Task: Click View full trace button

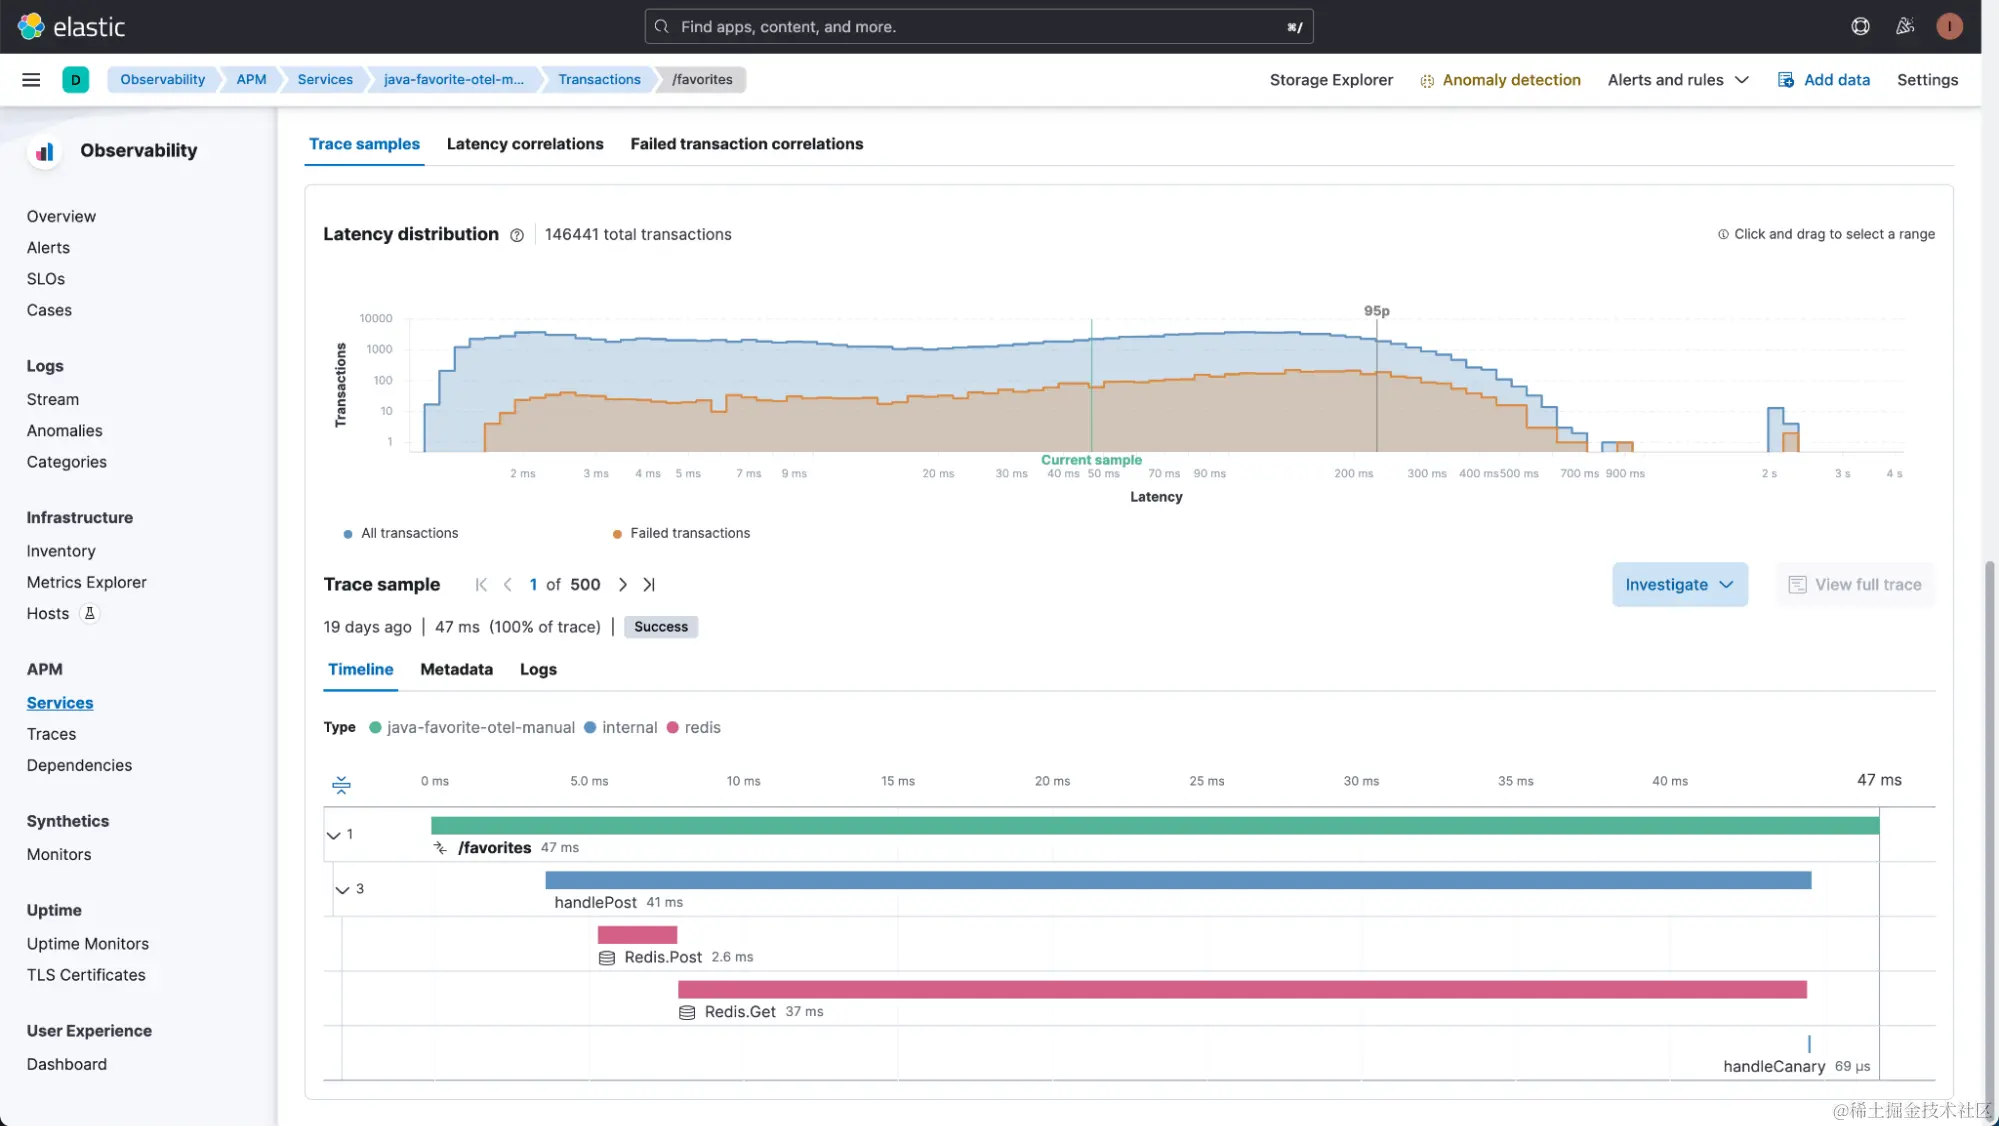Action: tap(1855, 585)
